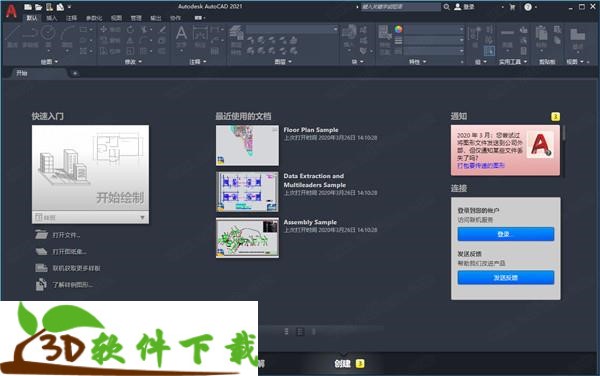Switch to the 参数化 ribbon tab
This screenshot has width=600, height=376.
tap(94, 18)
